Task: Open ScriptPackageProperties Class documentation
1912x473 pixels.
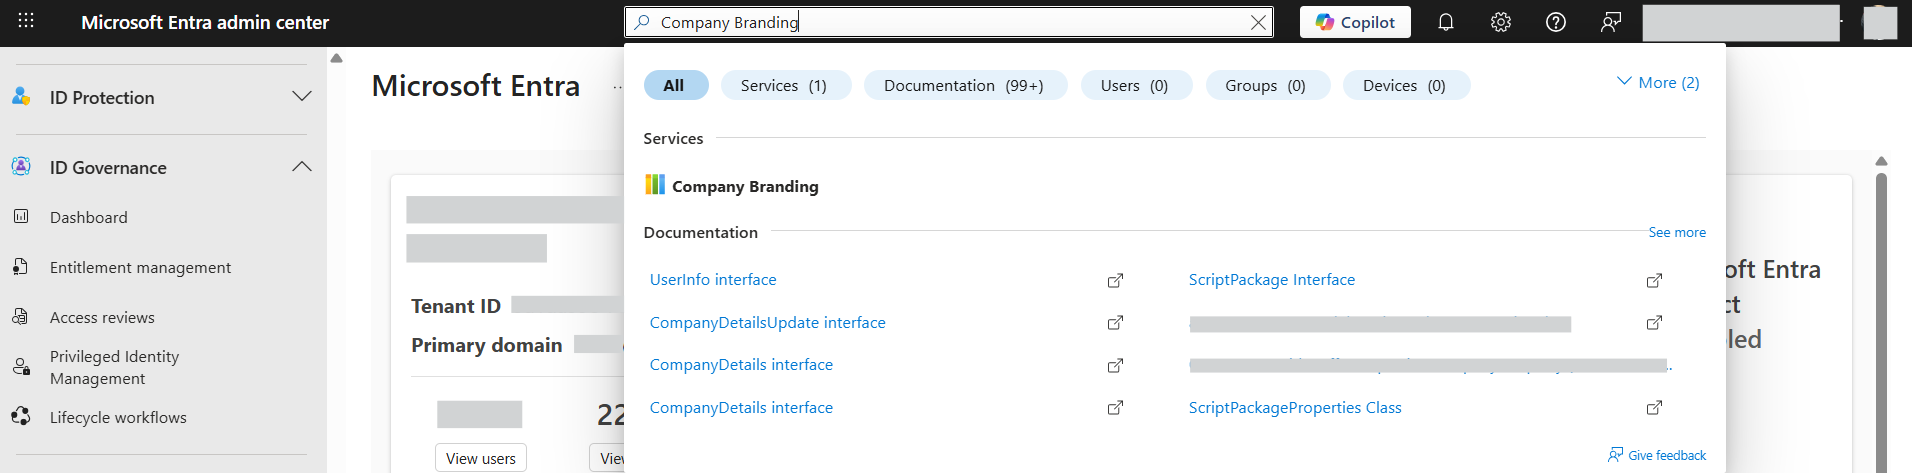Action: (x=1295, y=407)
